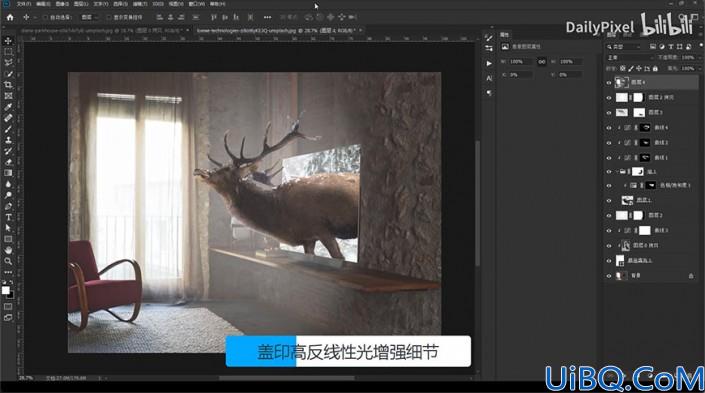This screenshot has height=393, width=705.
Task: Expand the extra tools ellipsis in toolbox
Action: pyautogui.click(x=8, y=272)
